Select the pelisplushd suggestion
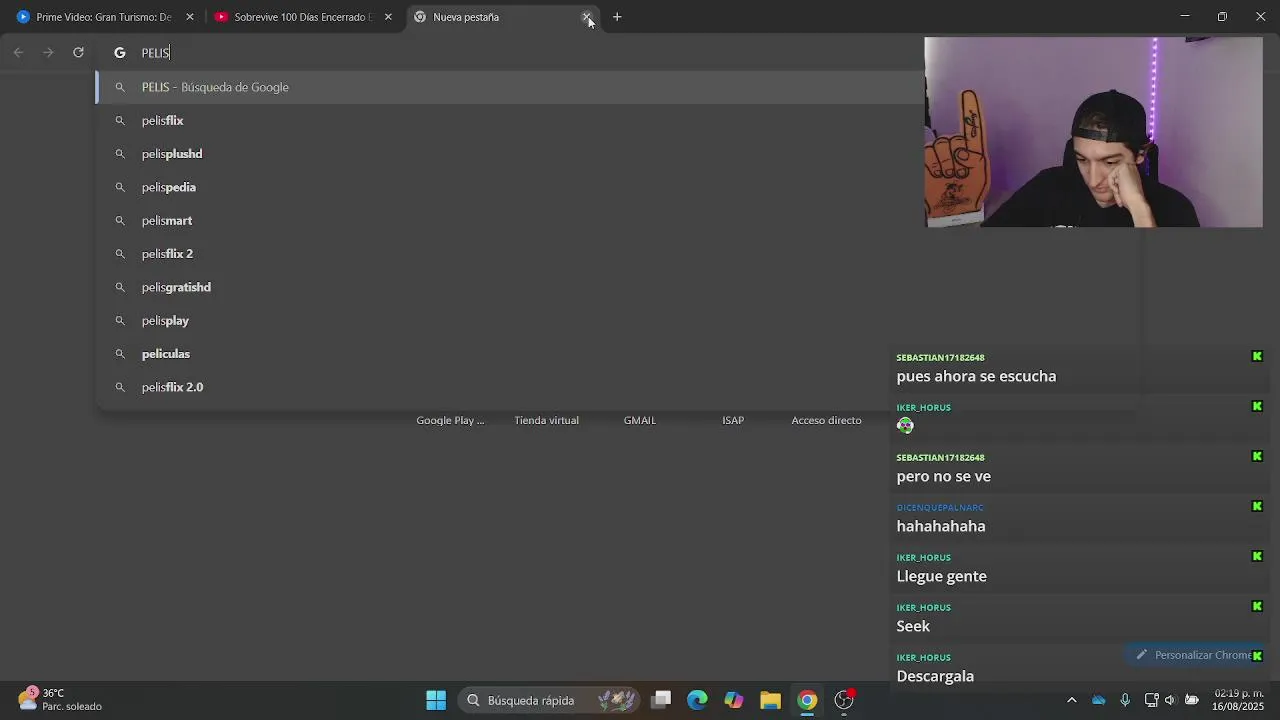This screenshot has width=1280, height=720. pyautogui.click(x=510, y=154)
